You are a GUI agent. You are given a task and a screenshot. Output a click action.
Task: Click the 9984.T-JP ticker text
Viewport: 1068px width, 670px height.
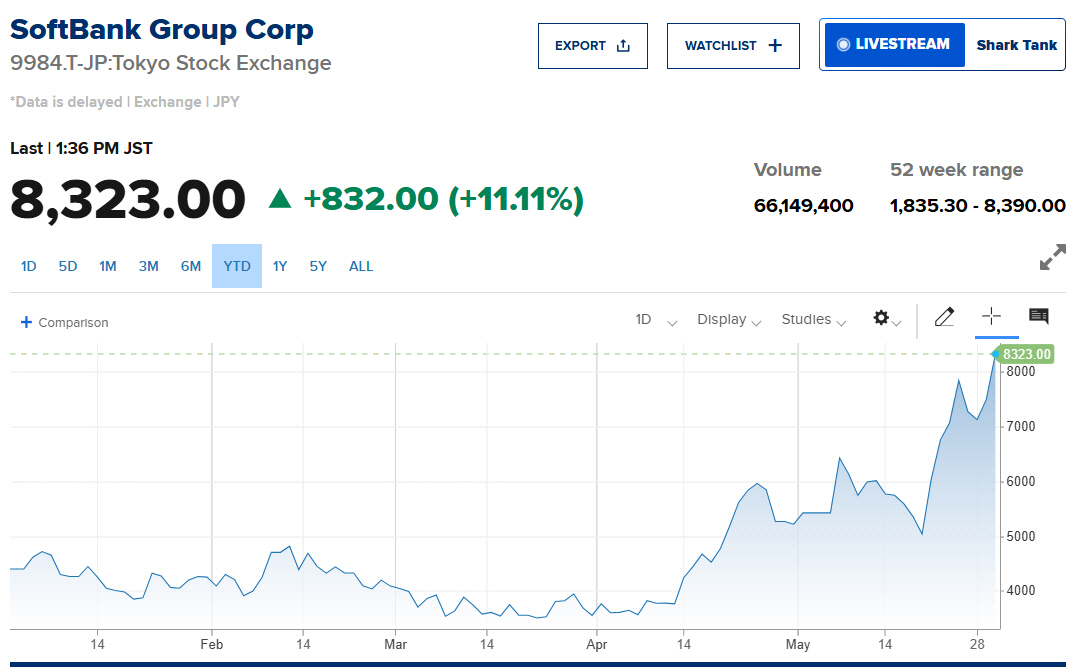coord(59,63)
